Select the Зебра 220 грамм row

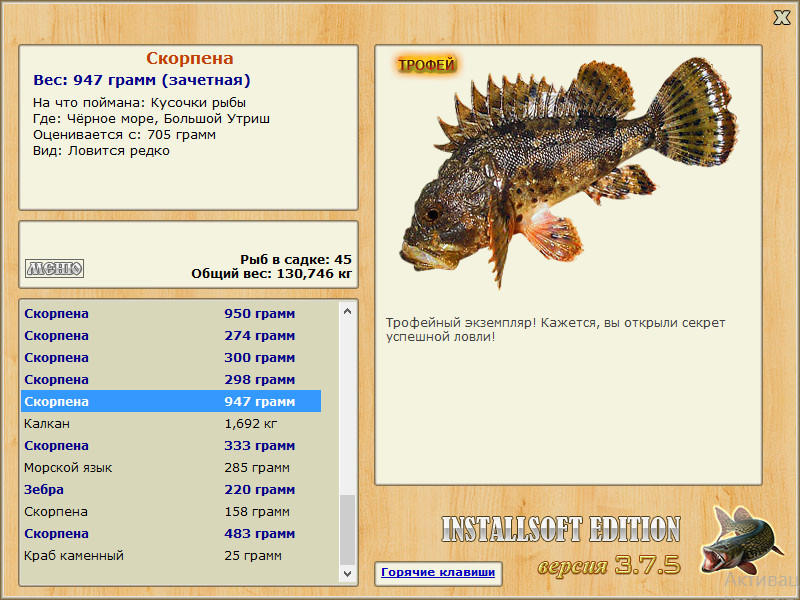coord(171,489)
